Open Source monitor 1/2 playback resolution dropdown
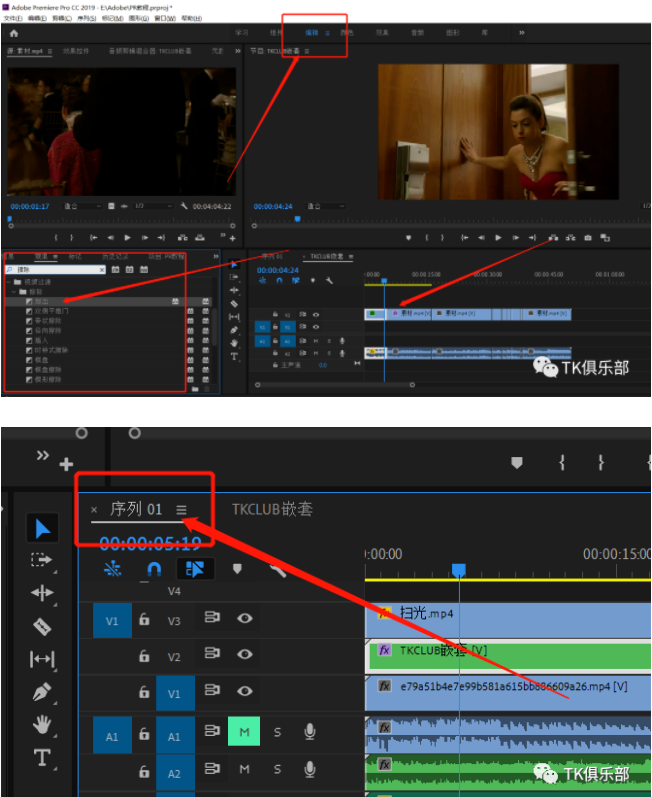652x797 pixels. point(153,206)
